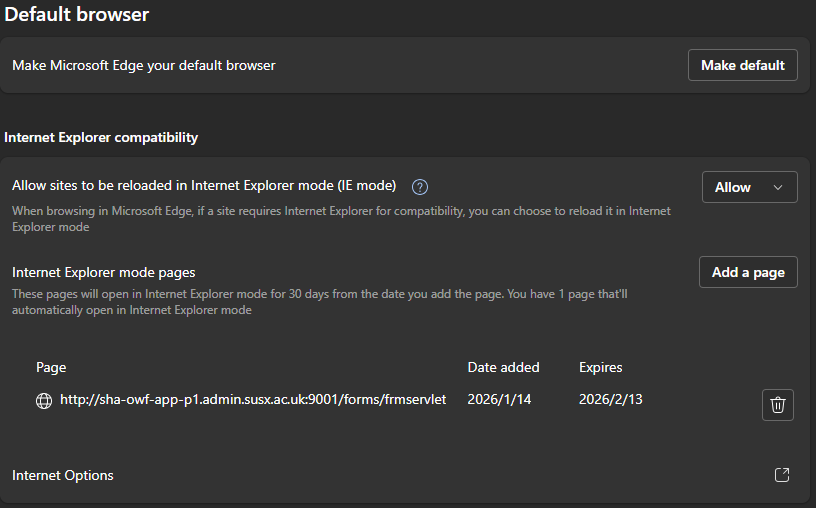
Task: Click the Expires column header
Action: [x=601, y=367]
